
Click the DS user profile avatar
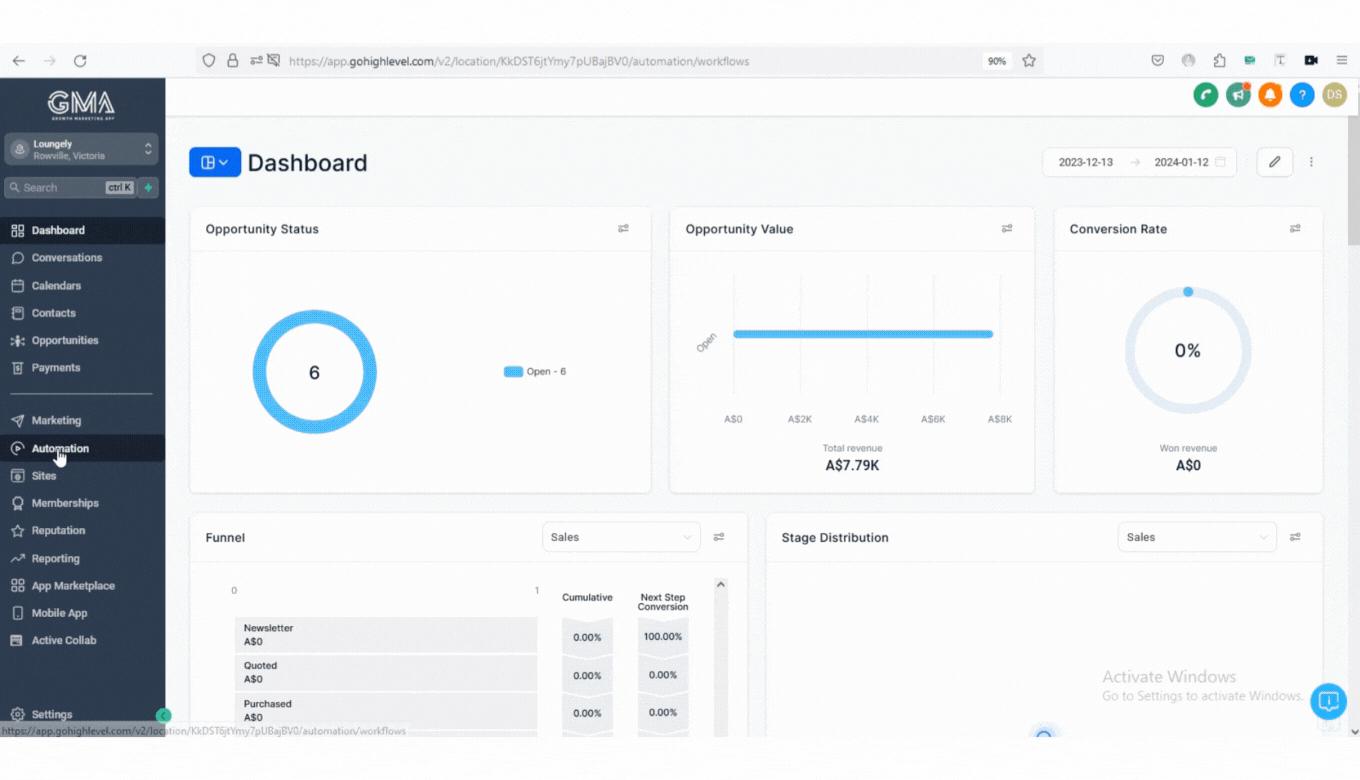pos(1334,95)
